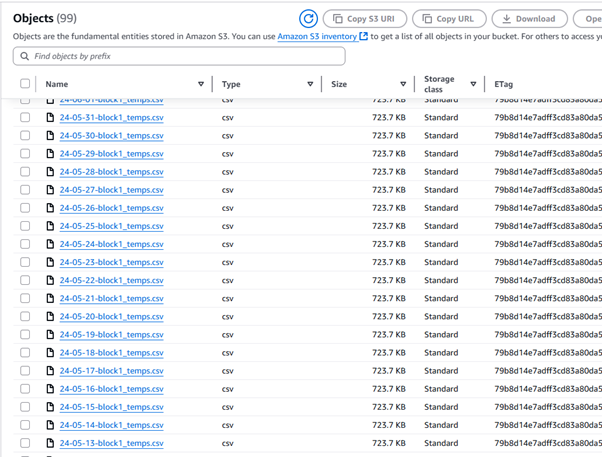602x457 pixels.
Task: Open the Amazon S3 inventory link
Action: tap(317, 36)
